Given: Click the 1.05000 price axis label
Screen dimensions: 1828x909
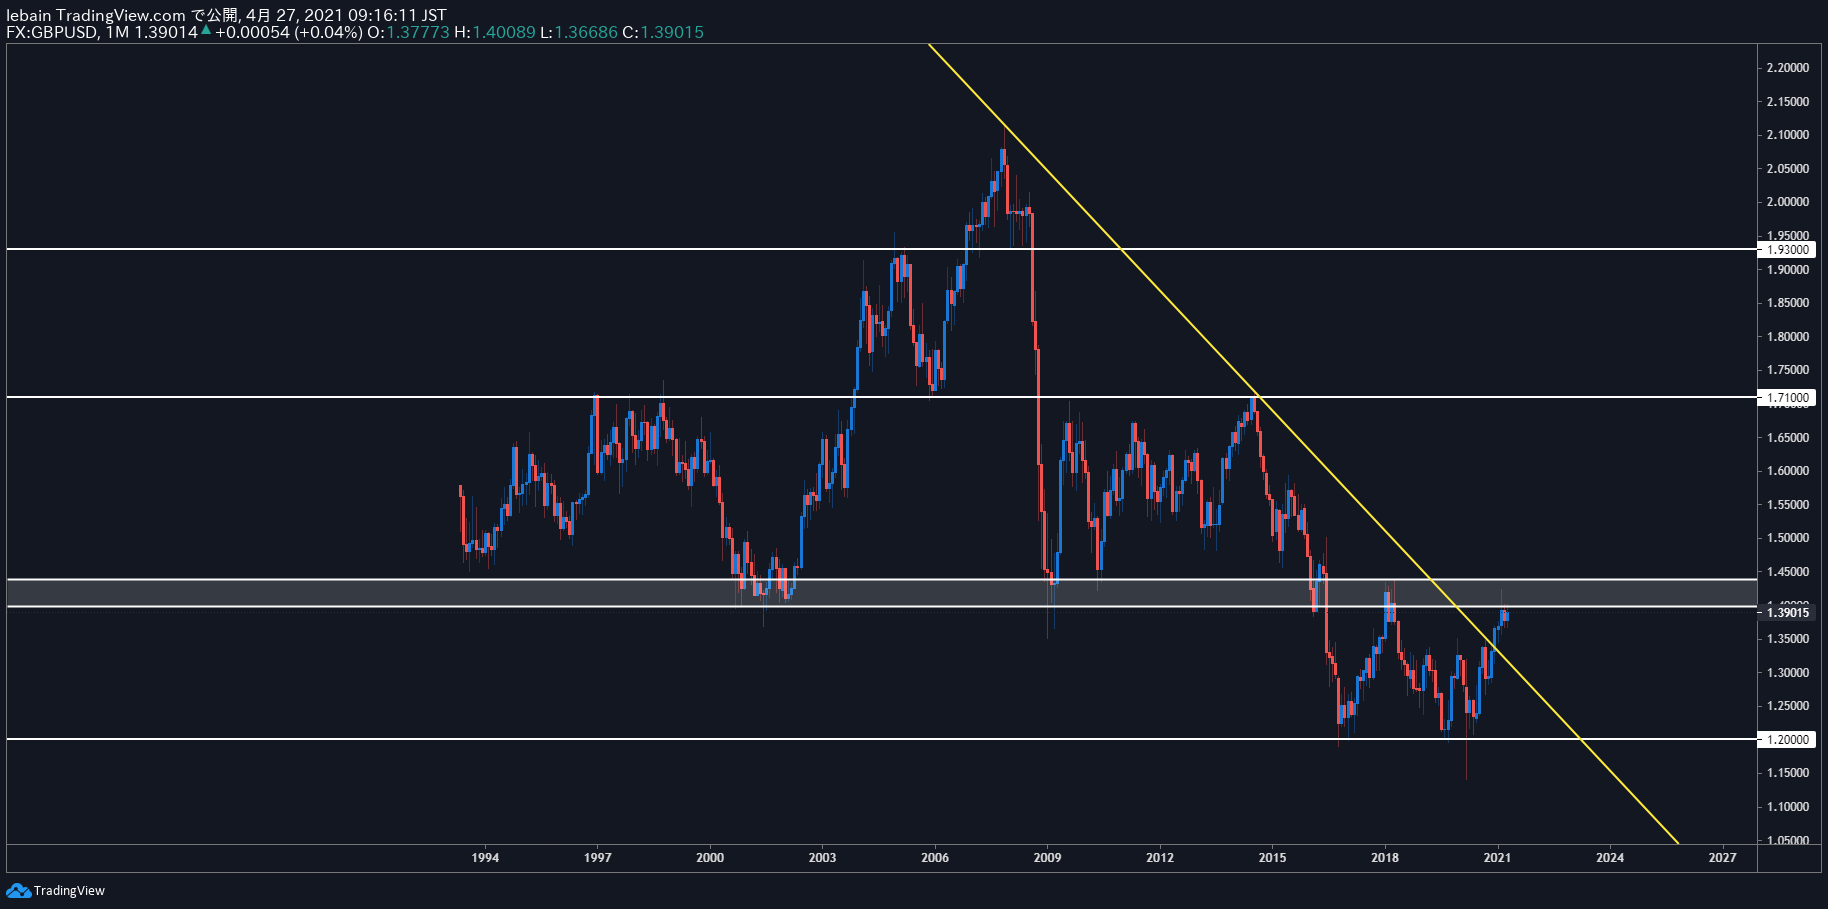Looking at the screenshot, I should pos(1788,840).
